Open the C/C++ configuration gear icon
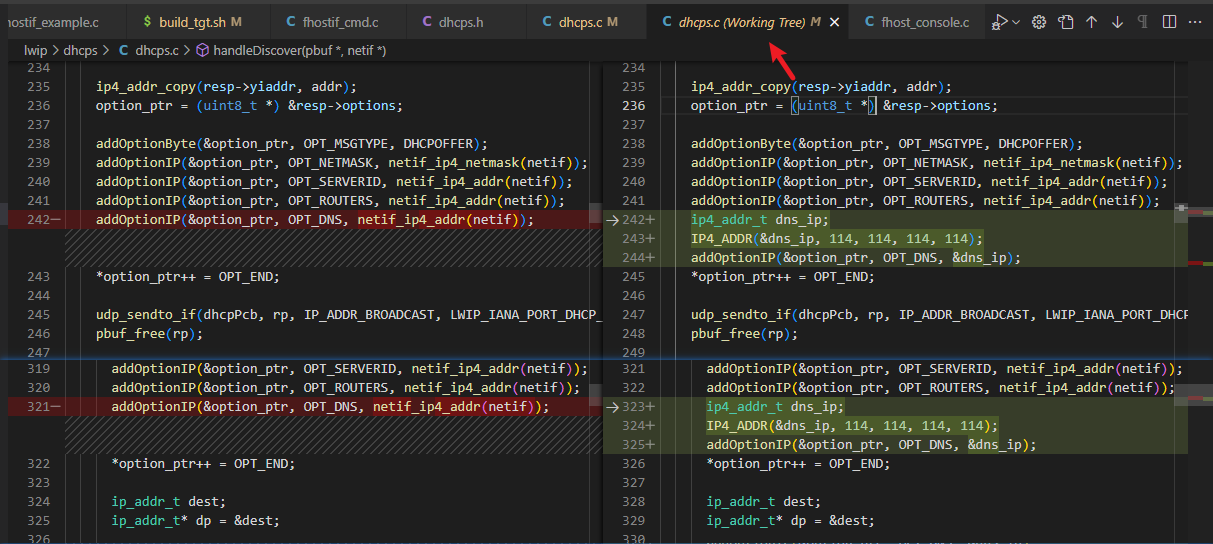The height and width of the screenshot is (544, 1213). [x=1039, y=22]
